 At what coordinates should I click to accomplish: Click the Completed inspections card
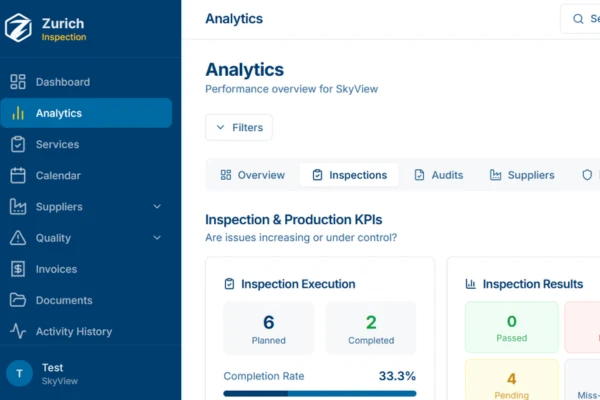(x=371, y=328)
